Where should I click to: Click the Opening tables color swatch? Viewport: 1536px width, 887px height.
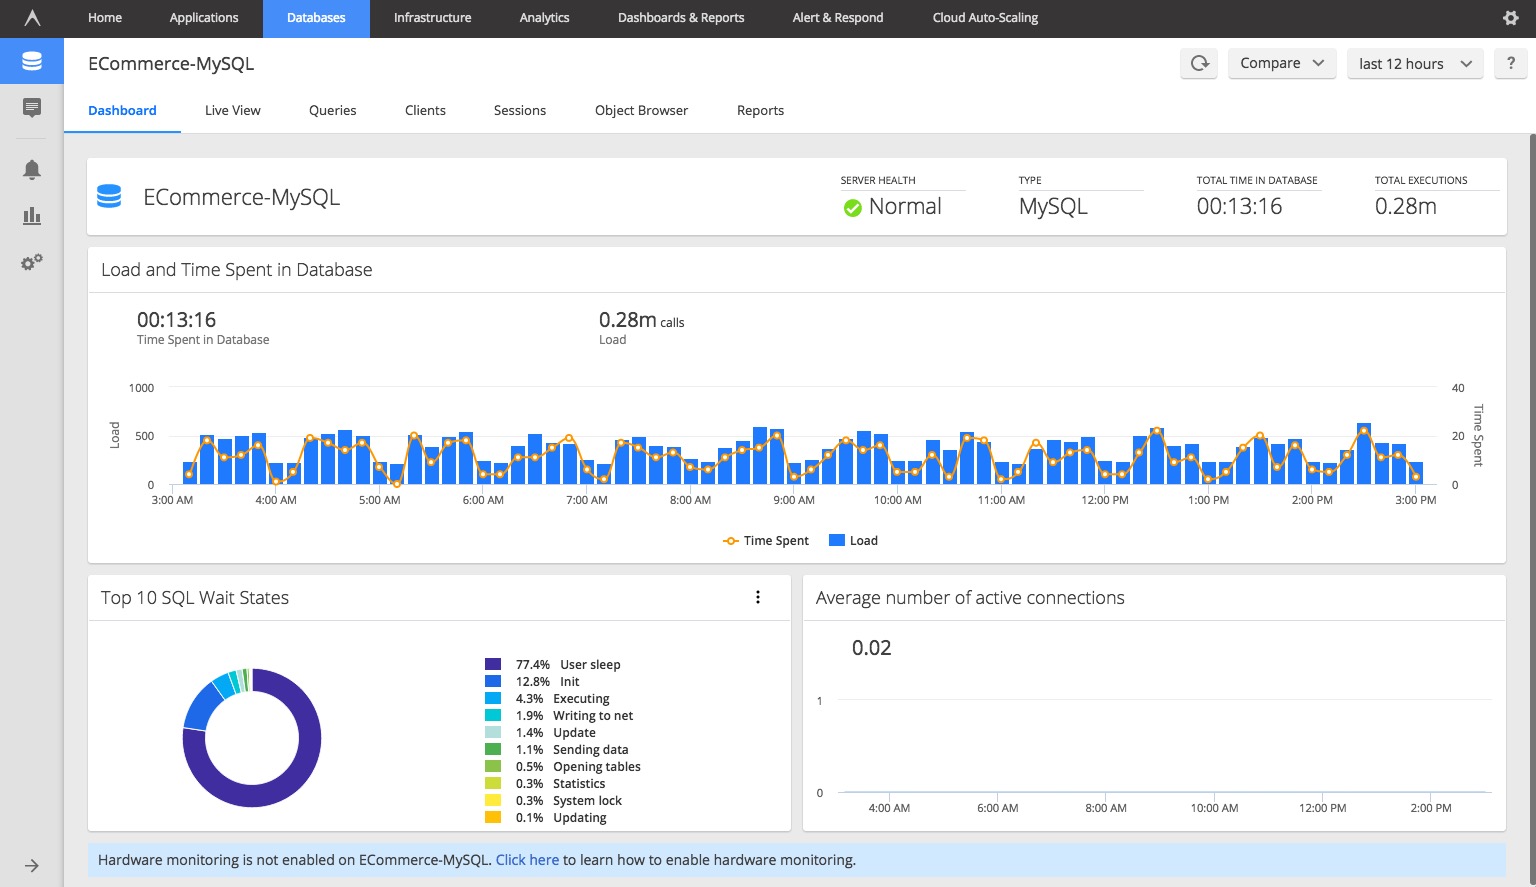pos(493,767)
